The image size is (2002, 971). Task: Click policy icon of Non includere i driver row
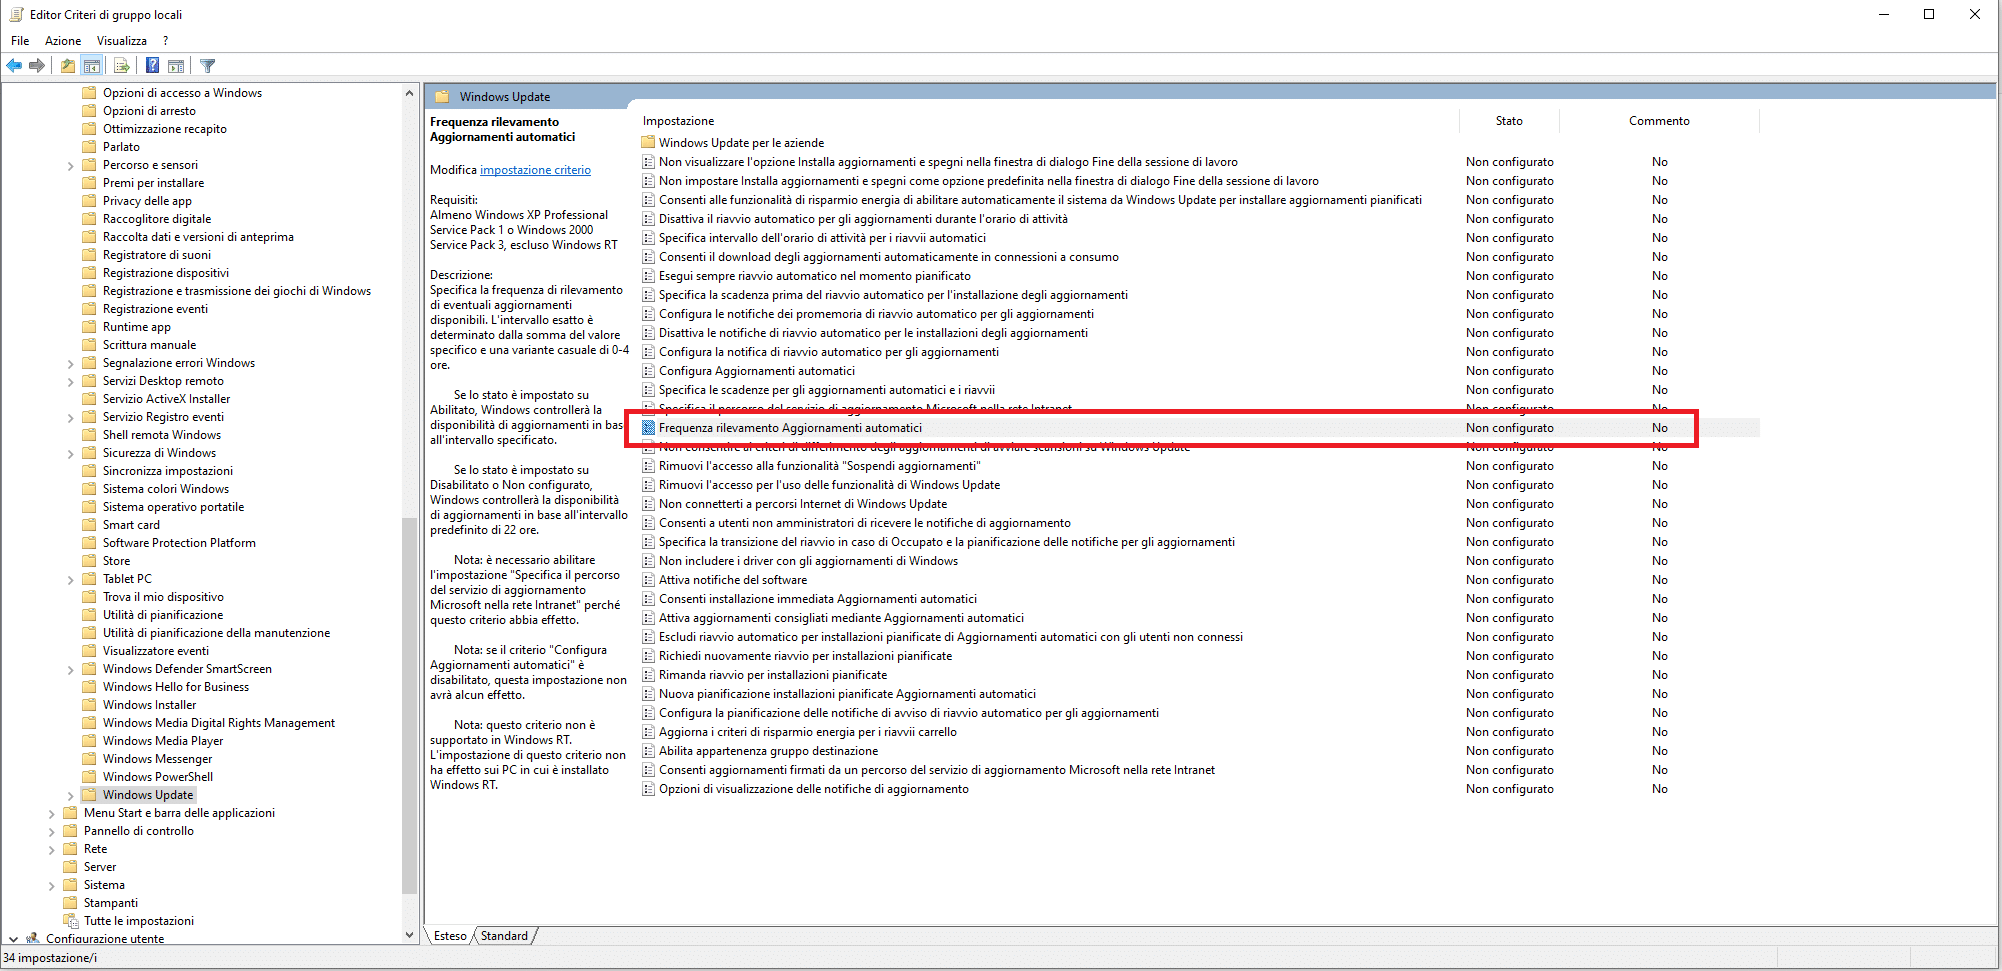pyautogui.click(x=648, y=561)
